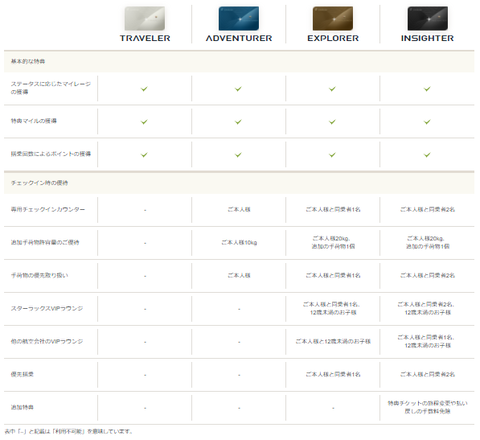Click ADVENTURER checkmark in 特典マイルの獲得 row

pyautogui.click(x=238, y=122)
